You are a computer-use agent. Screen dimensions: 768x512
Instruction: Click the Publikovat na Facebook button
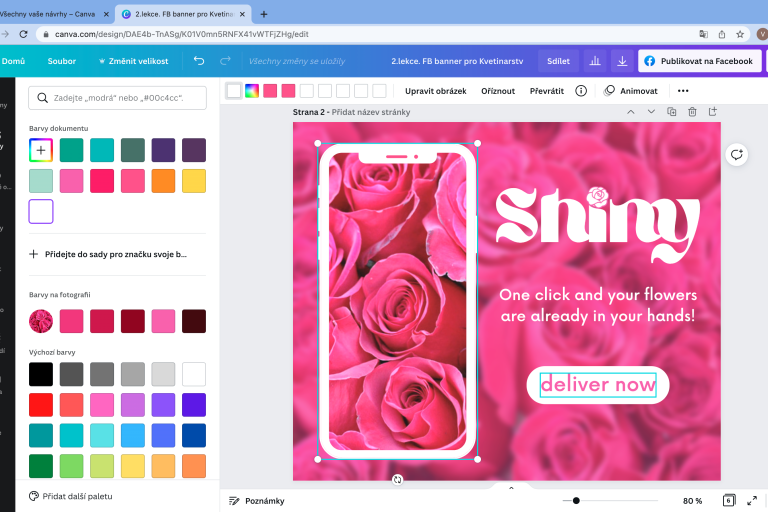coord(698,61)
